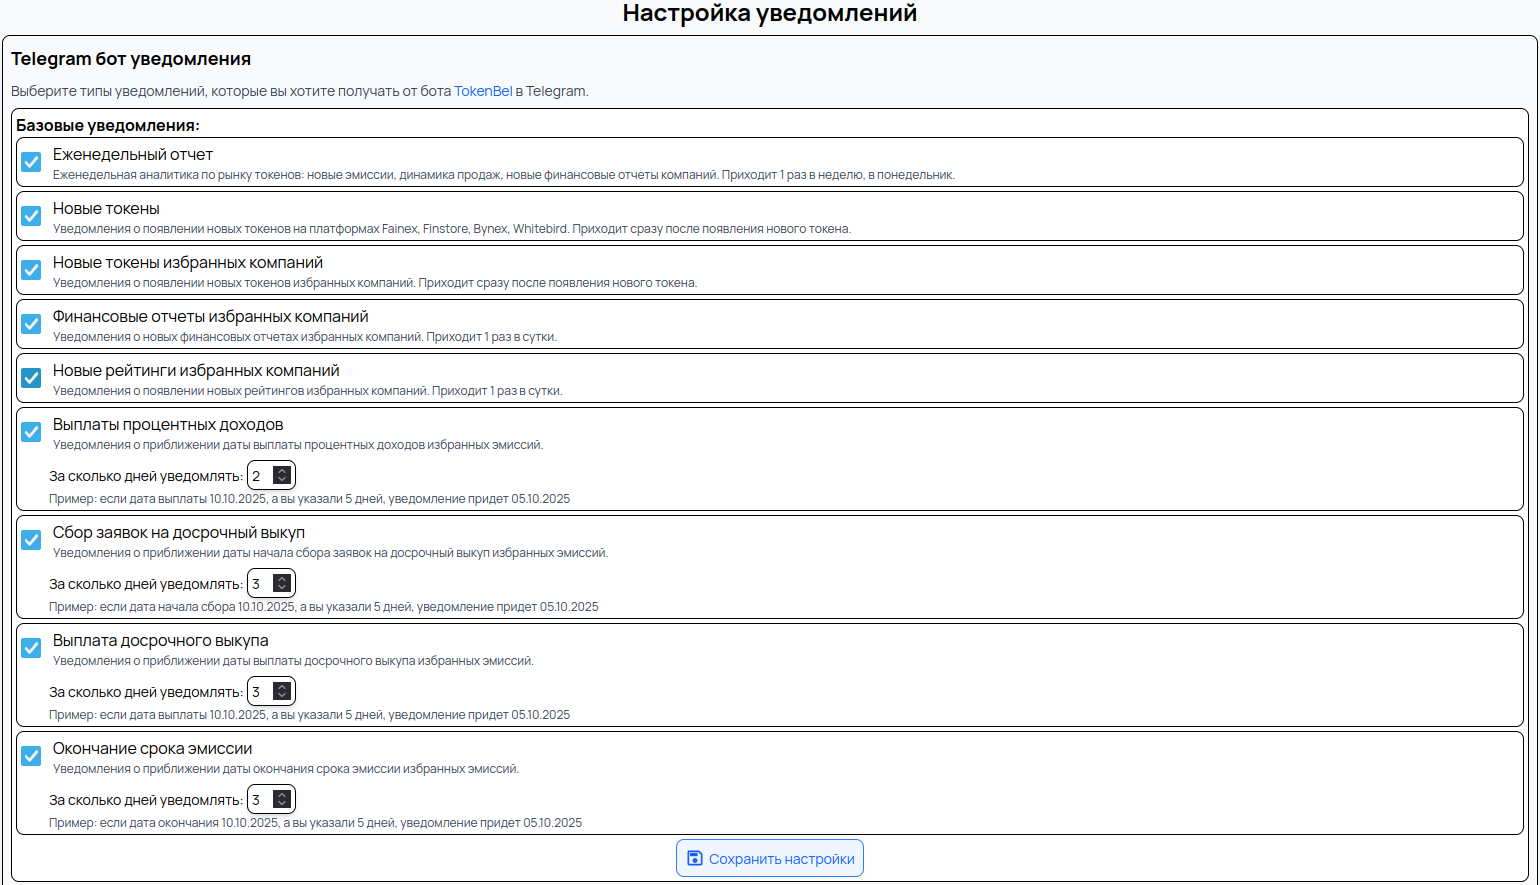Disable Выплаты процентных доходов checkbox
This screenshot has width=1540, height=885.
(31, 432)
